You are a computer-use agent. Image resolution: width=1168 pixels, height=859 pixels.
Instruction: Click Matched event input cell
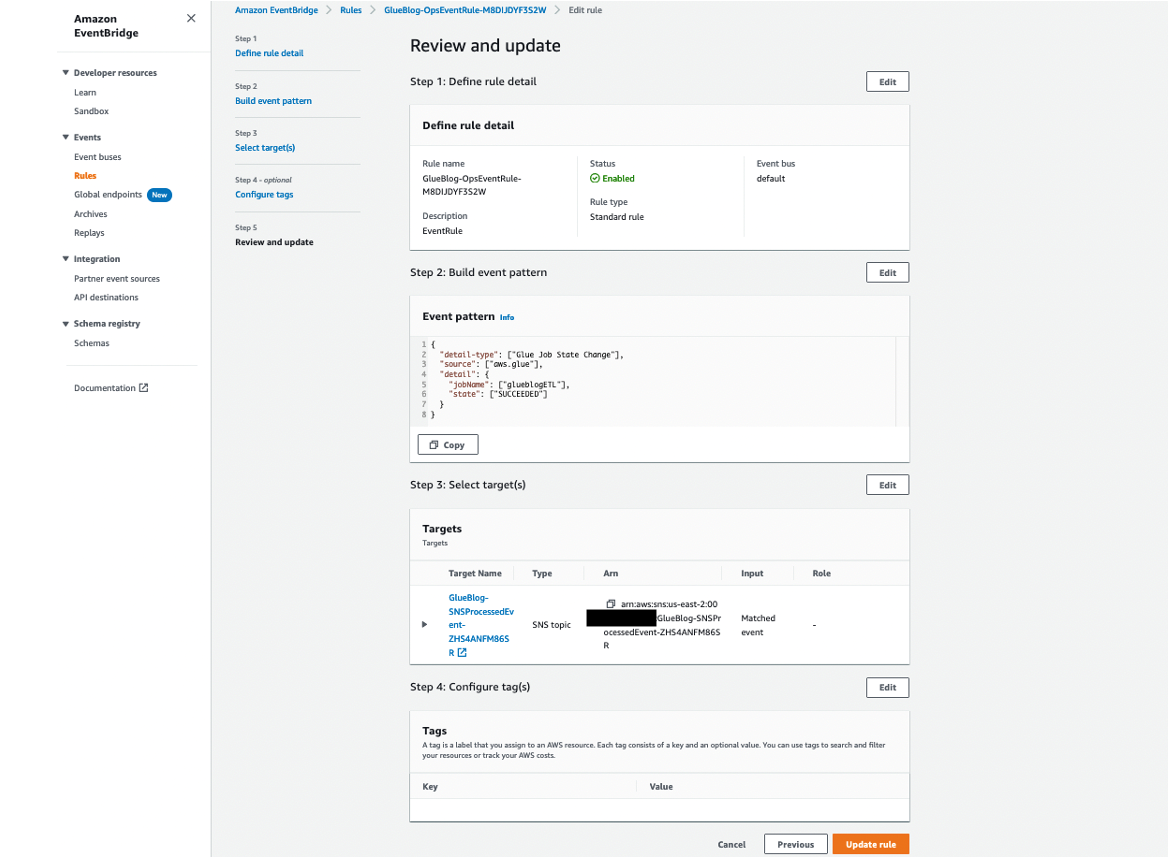(758, 625)
